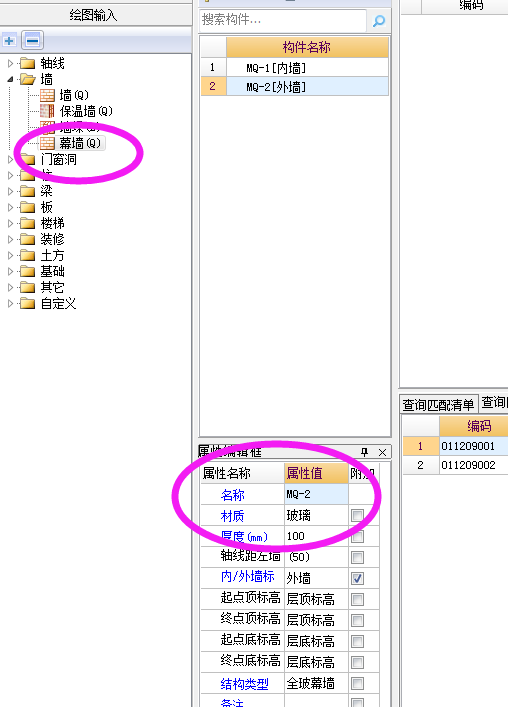Click the 基础 folder icon
508x707 pixels.
click(28, 271)
